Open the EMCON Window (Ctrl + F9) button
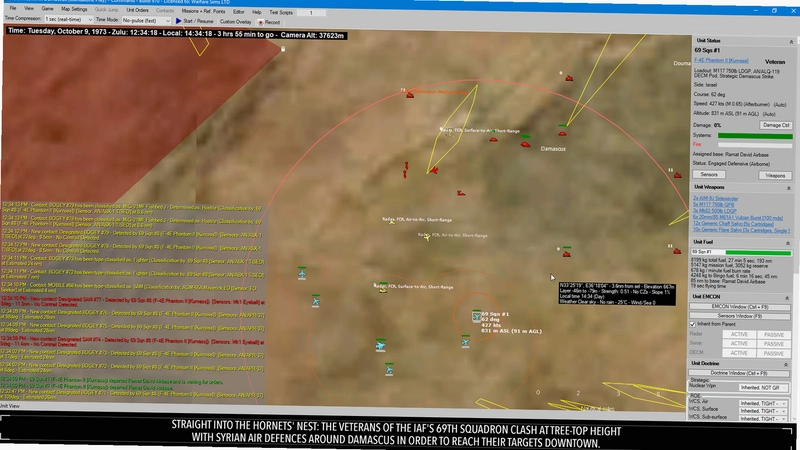Viewport: 800px width, 450px height. pos(739,307)
